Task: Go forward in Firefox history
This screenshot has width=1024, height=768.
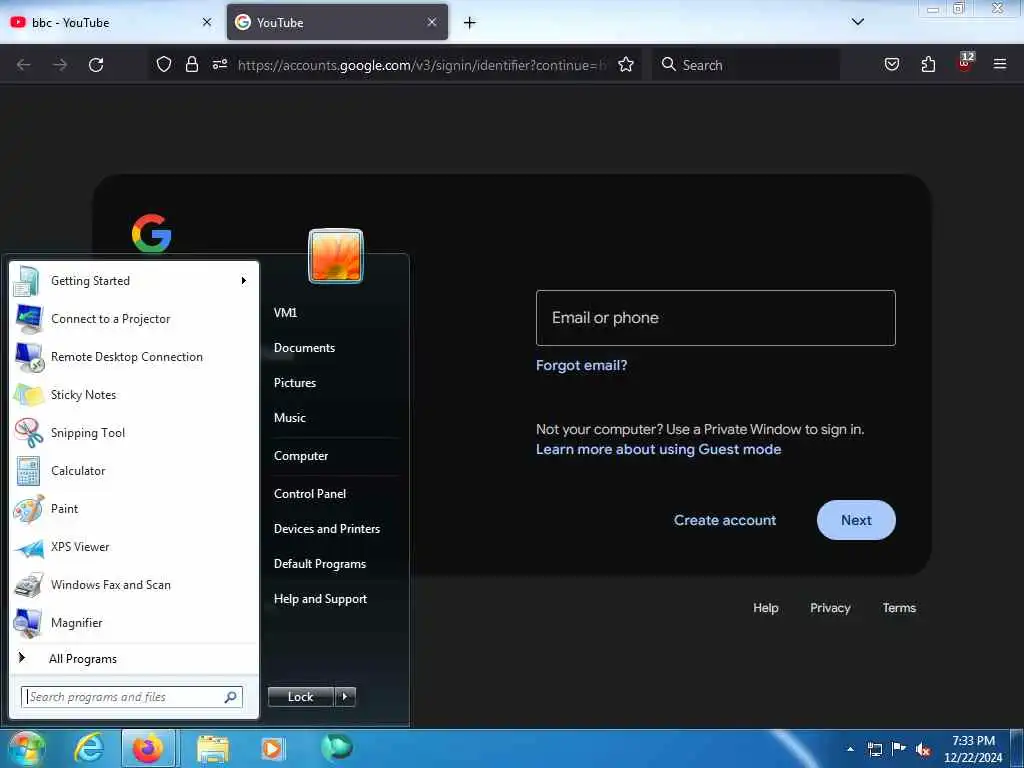Action: 60,65
